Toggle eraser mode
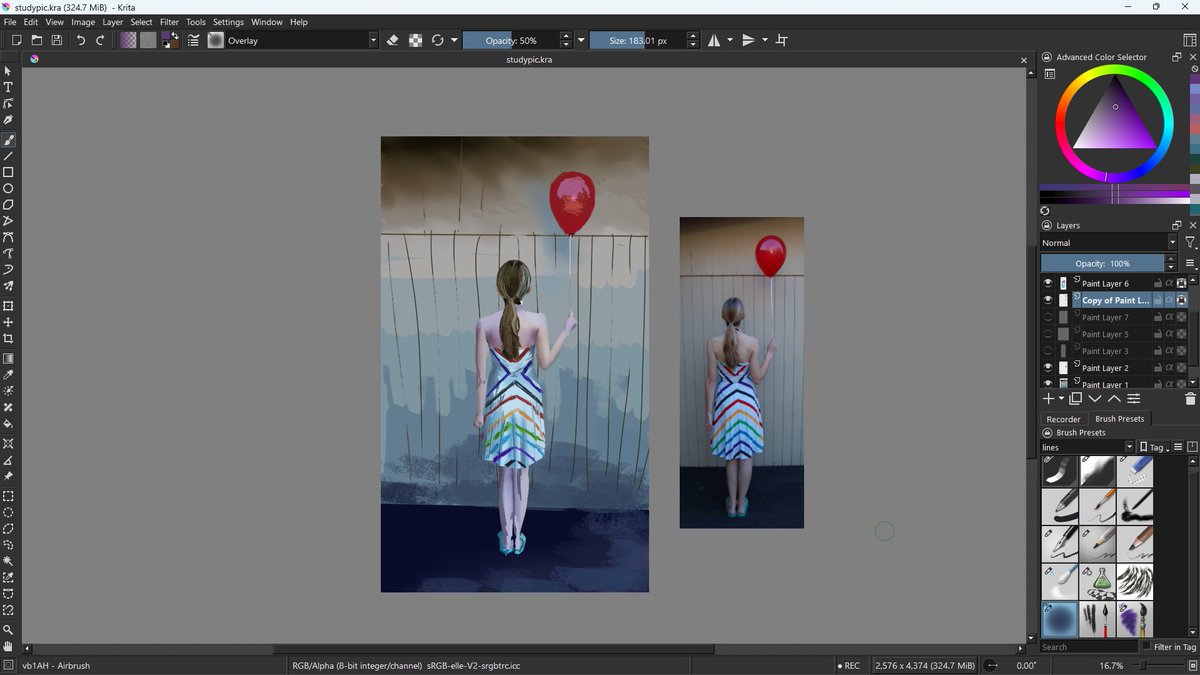Viewport: 1200px width, 675px height. 392,40
